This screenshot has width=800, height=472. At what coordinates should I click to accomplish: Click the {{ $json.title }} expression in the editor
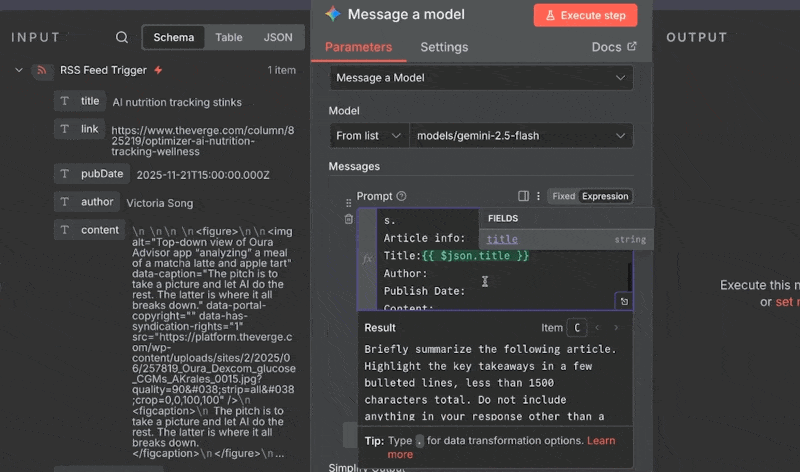[476, 256]
